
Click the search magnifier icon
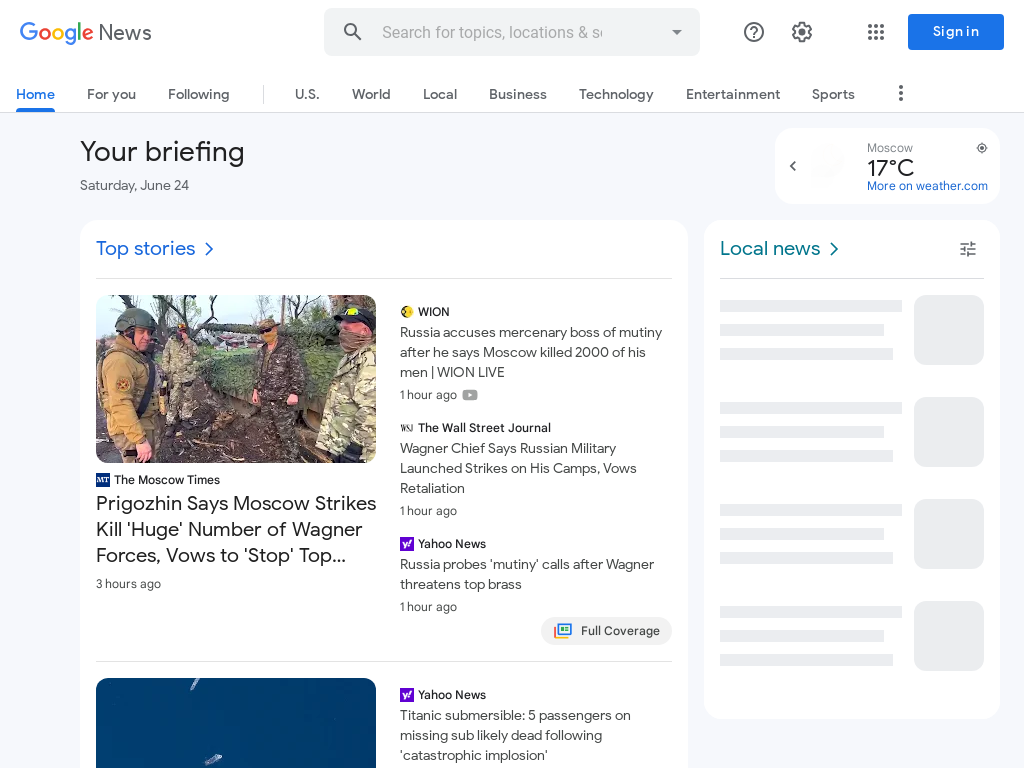[x=353, y=32]
